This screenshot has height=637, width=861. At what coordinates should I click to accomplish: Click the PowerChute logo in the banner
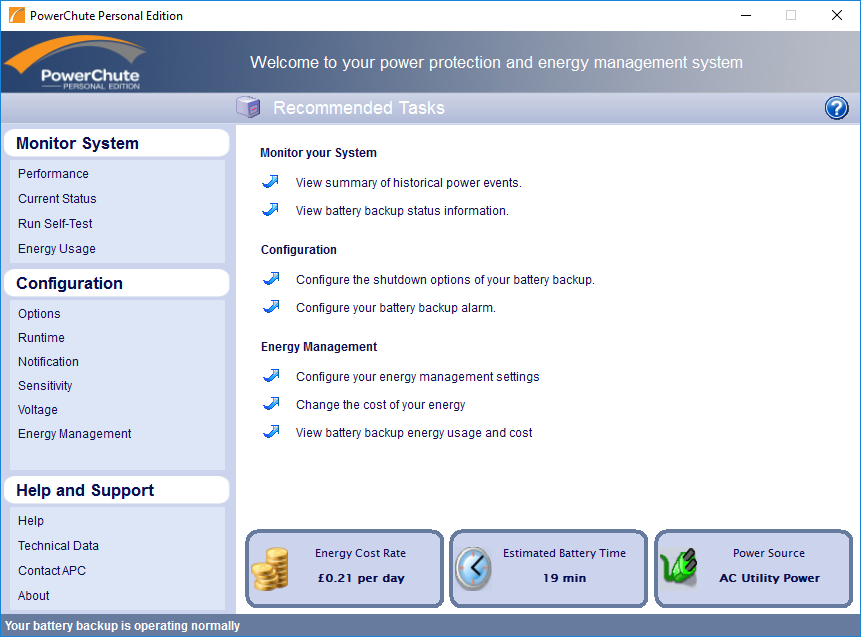[75, 62]
